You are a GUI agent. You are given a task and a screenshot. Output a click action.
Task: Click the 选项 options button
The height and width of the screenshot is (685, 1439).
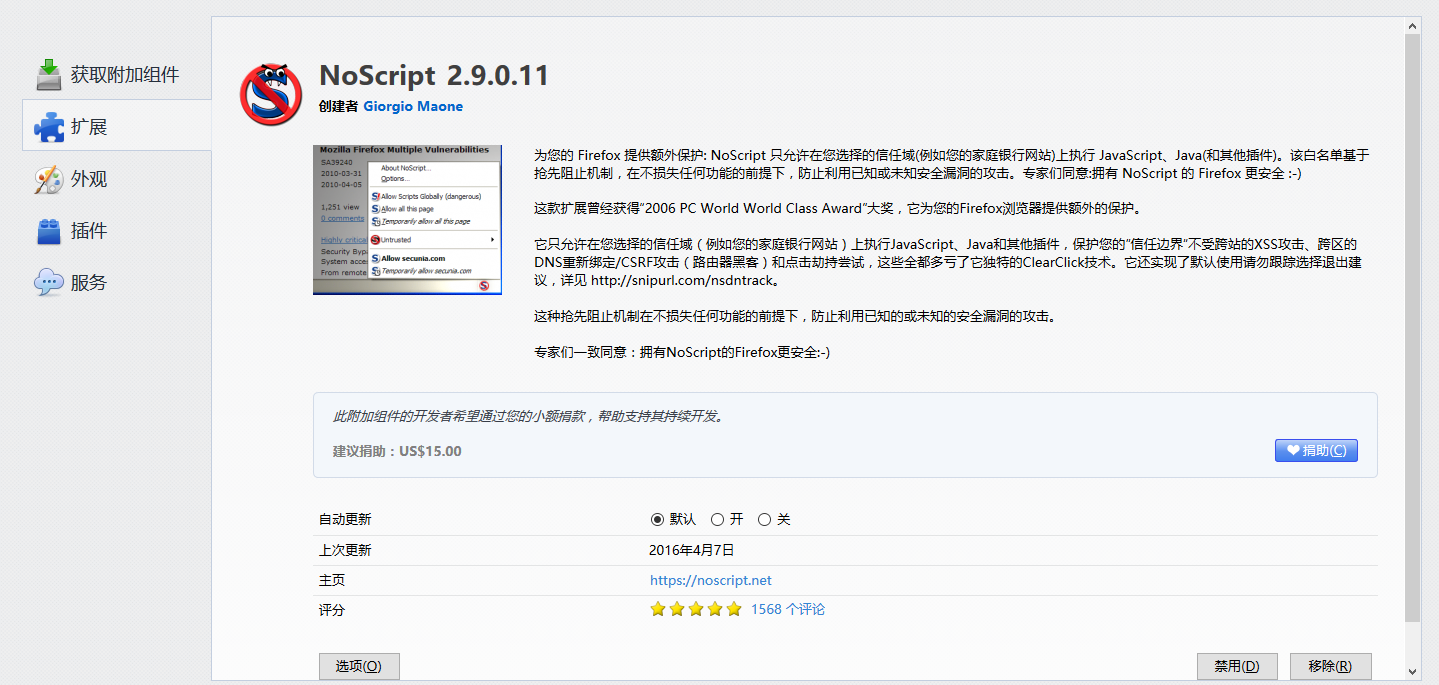[x=359, y=666]
